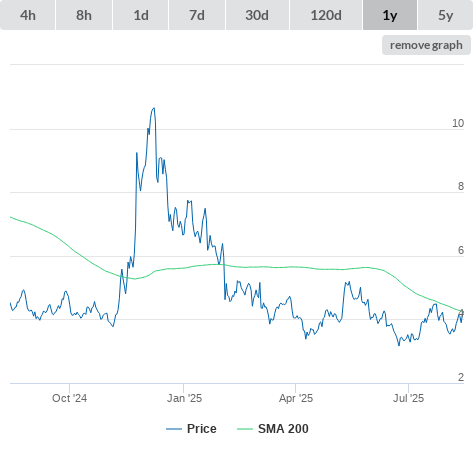Click the price peak above 10
This screenshot has height=455, width=474.
tap(154, 108)
